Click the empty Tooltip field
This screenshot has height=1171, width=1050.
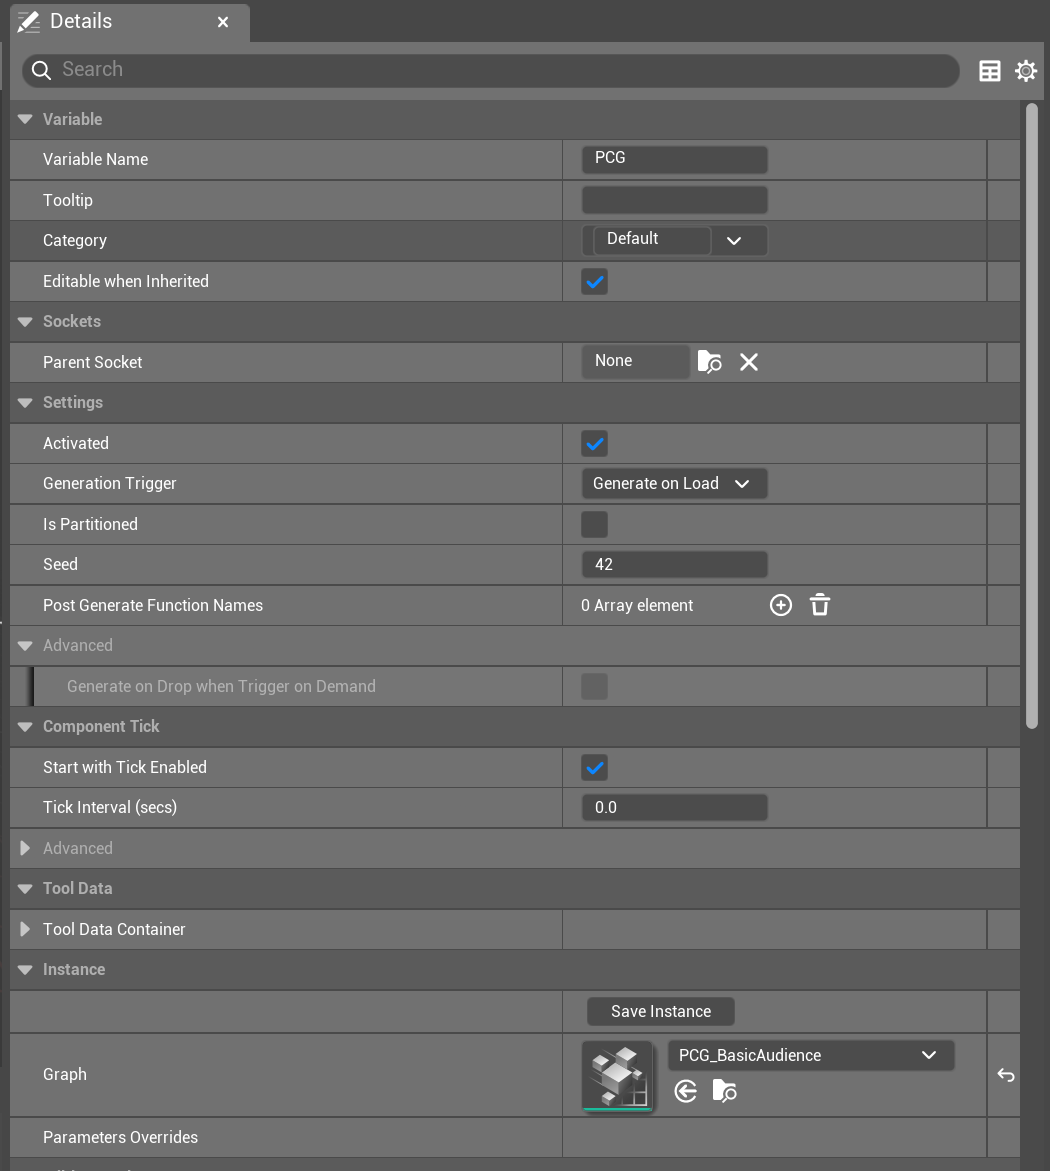(674, 200)
